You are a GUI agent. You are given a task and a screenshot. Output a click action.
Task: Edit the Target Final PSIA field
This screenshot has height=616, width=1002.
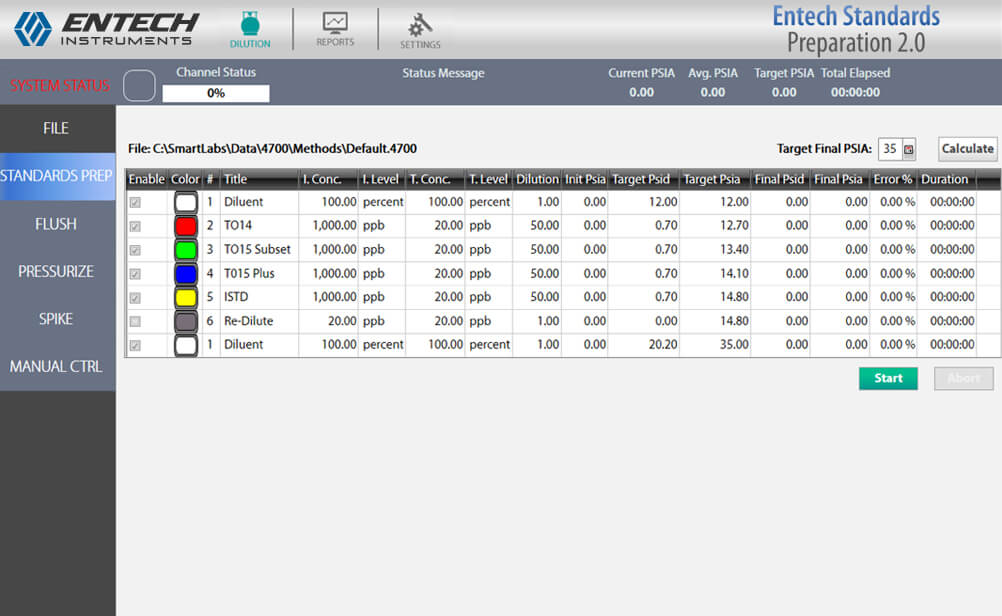coord(890,149)
